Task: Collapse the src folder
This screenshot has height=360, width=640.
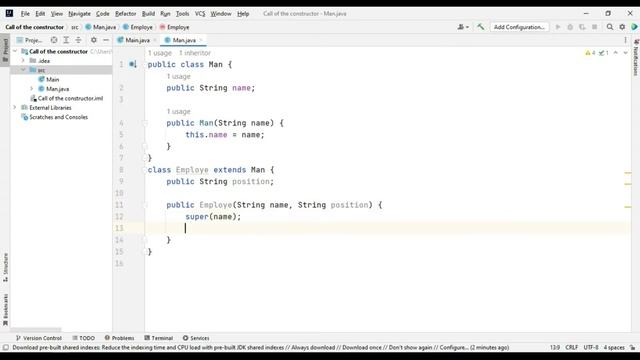Action: click(x=23, y=70)
